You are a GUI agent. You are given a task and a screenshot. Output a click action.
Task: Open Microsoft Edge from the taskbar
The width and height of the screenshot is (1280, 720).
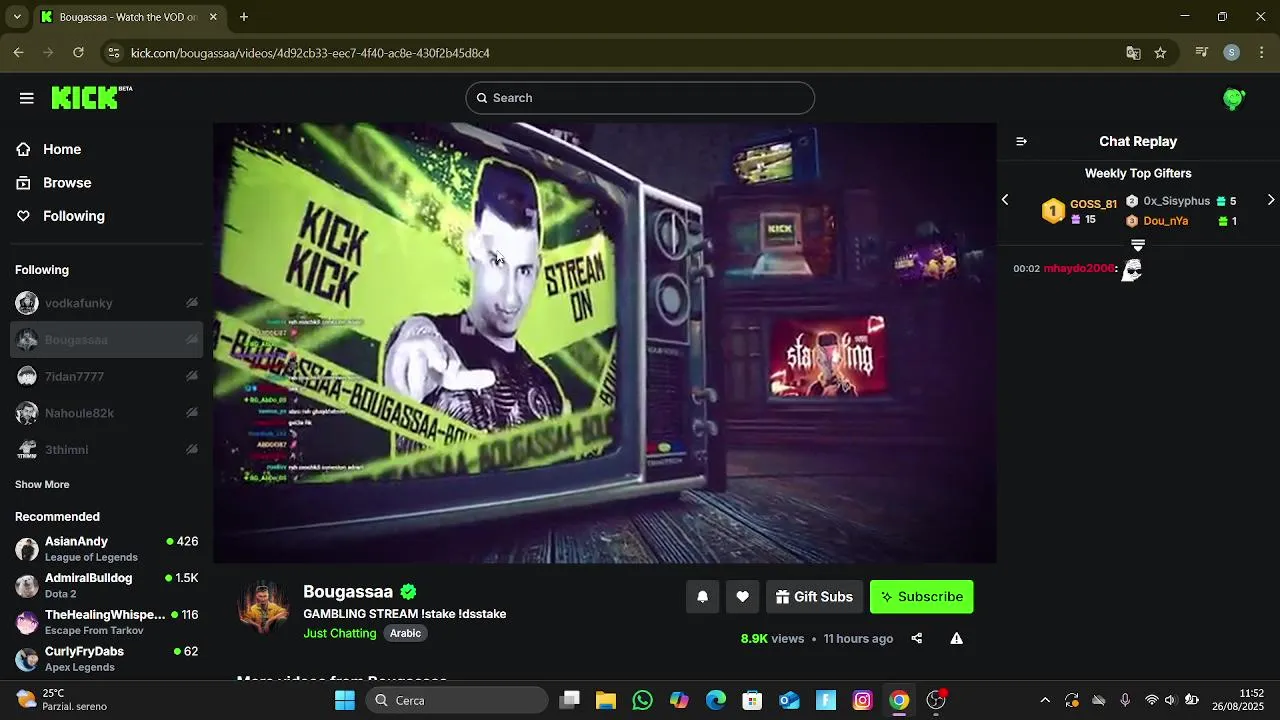coord(716,700)
